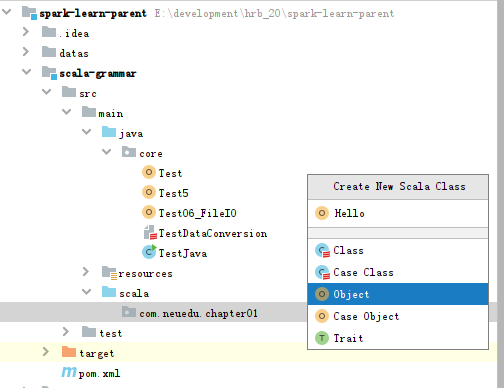Choose Case Object kind

(x=398, y=316)
